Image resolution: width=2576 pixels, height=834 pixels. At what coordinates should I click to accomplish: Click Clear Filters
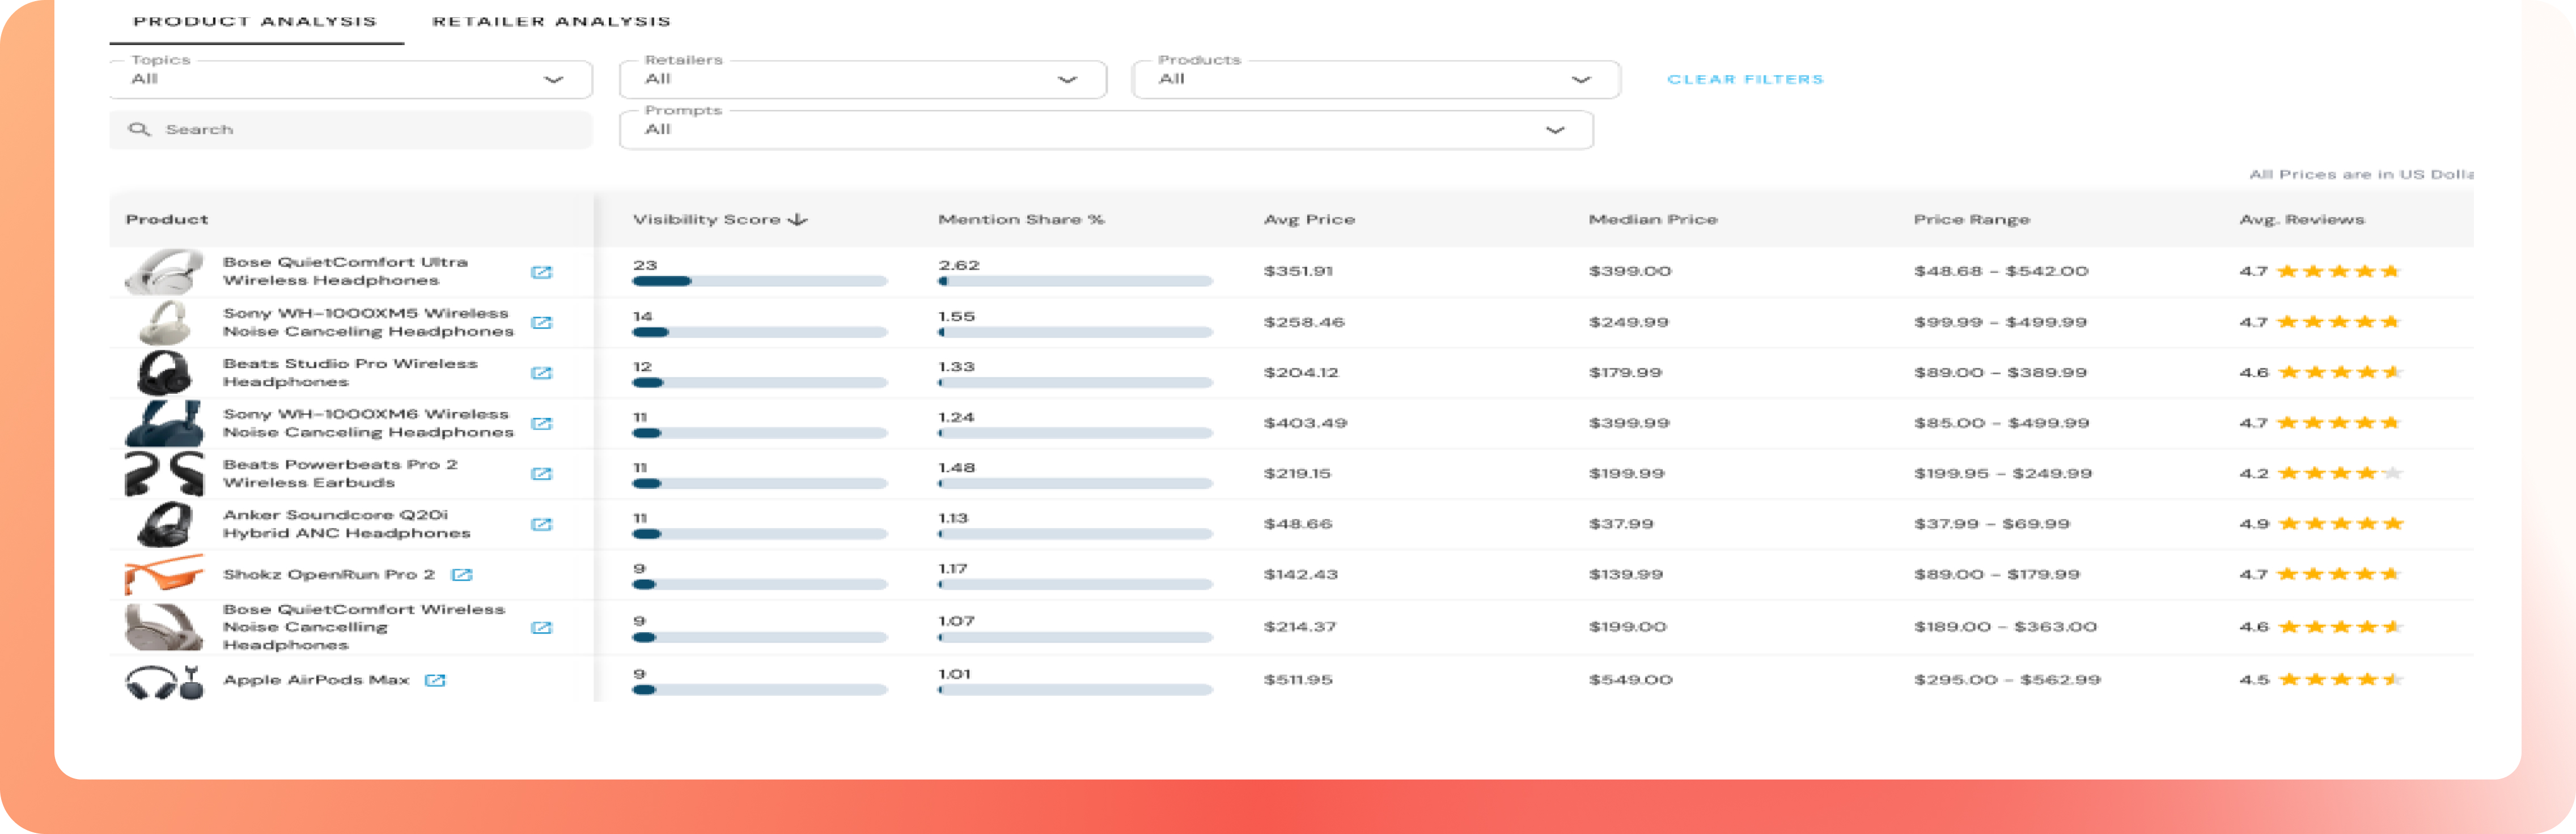coord(1744,79)
